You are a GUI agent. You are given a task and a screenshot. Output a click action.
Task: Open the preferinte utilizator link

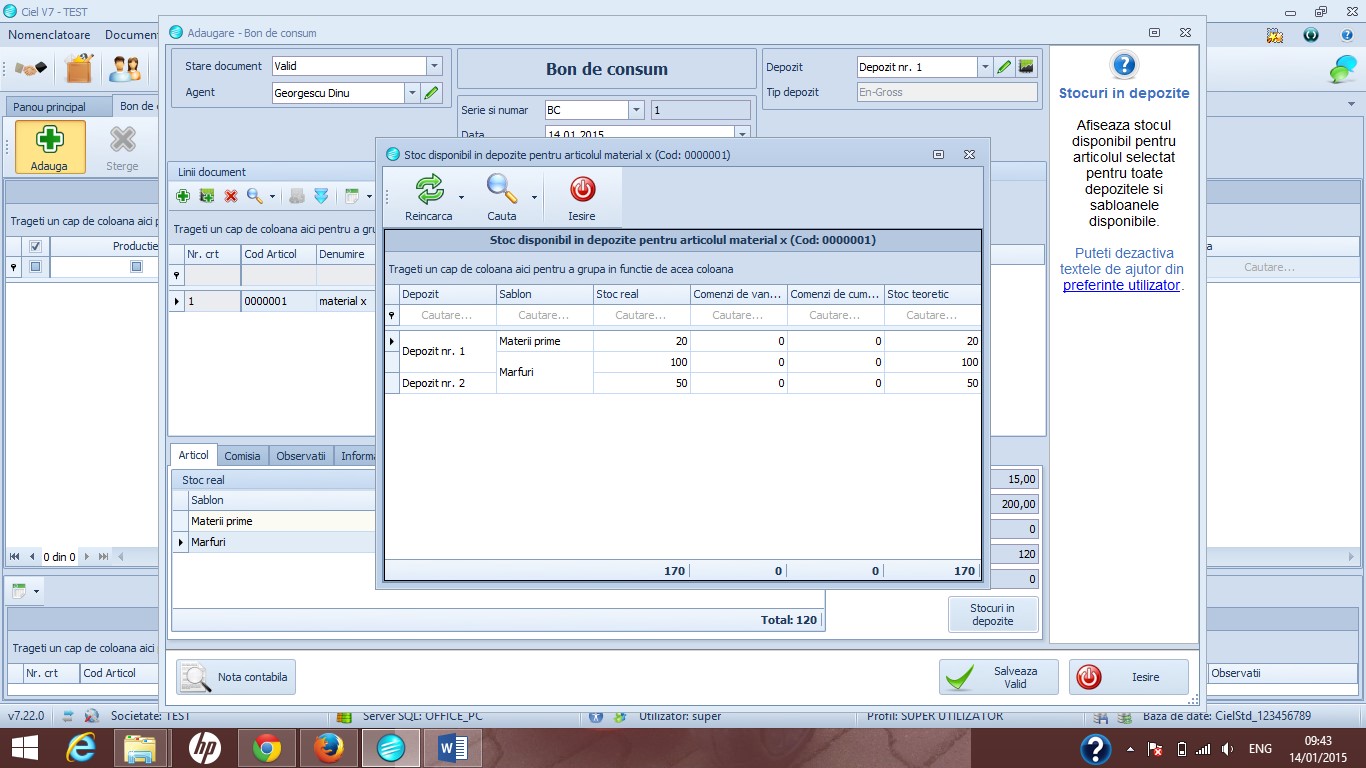coord(1121,285)
